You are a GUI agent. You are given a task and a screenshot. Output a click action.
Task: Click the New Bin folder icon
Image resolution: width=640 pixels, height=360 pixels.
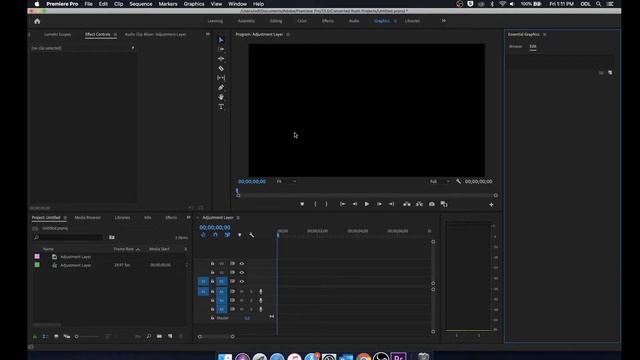[x=159, y=336]
